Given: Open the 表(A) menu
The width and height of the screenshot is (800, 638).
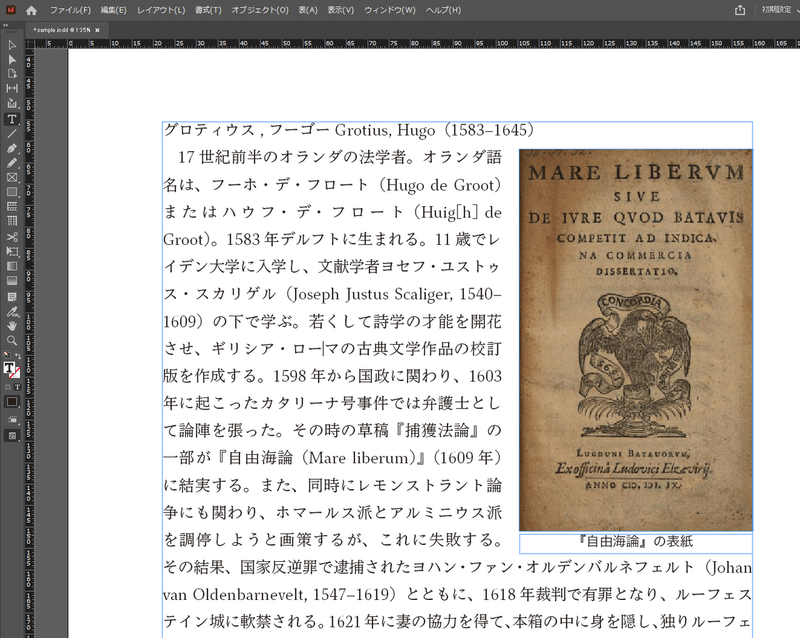Looking at the screenshot, I should coord(308,10).
